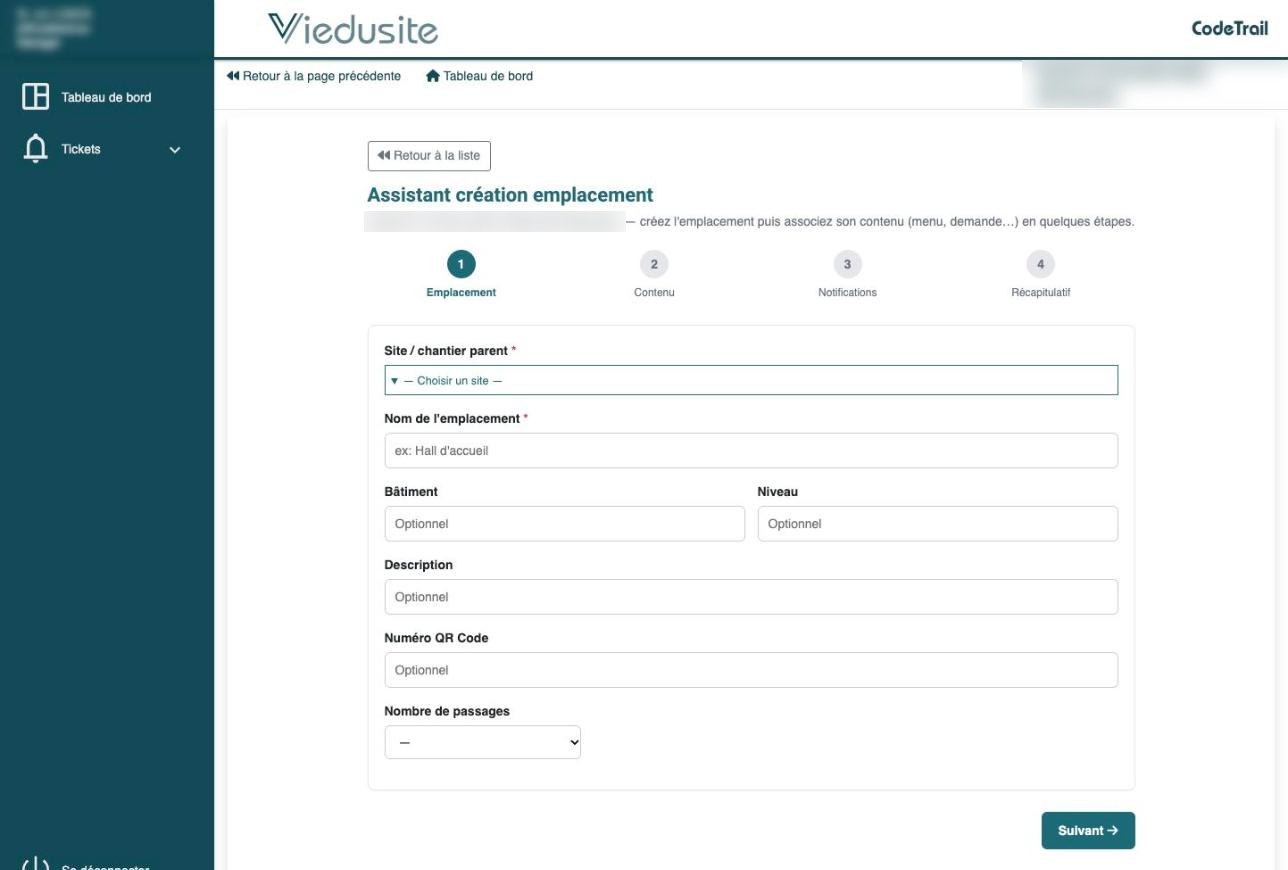The image size is (1288, 870).
Task: Click the Nombre de passages label
Action: pyautogui.click(x=447, y=711)
